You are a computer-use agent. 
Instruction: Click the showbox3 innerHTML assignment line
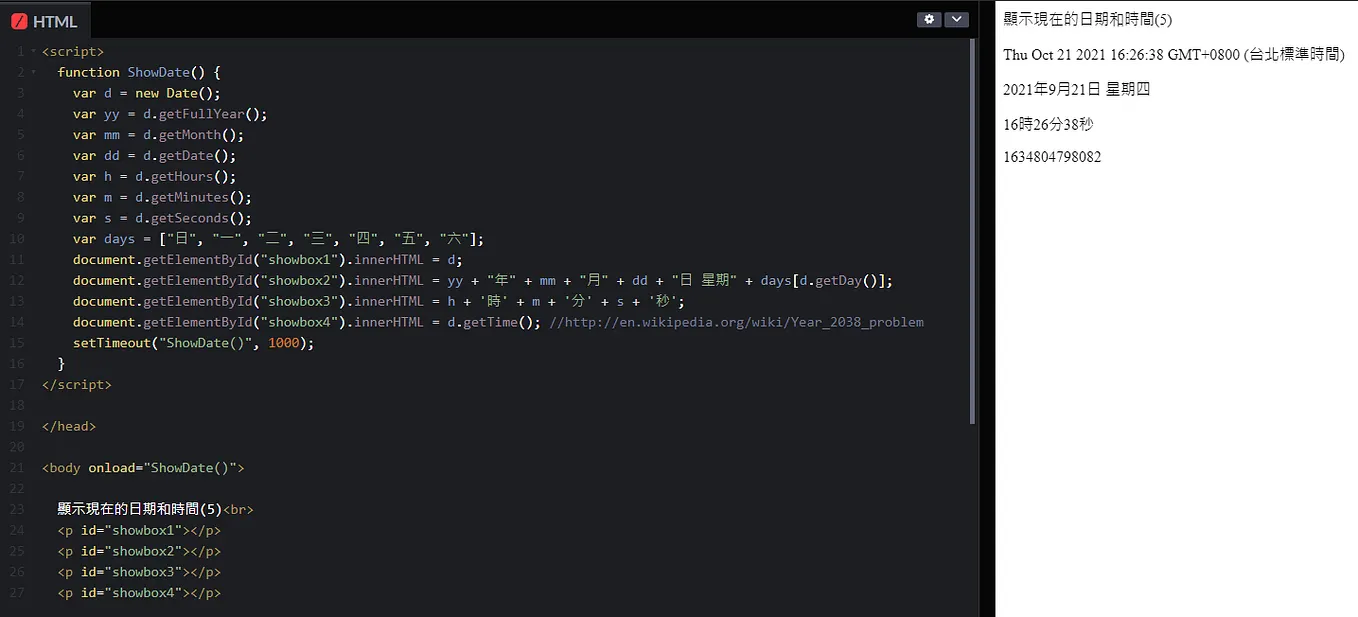coord(379,302)
